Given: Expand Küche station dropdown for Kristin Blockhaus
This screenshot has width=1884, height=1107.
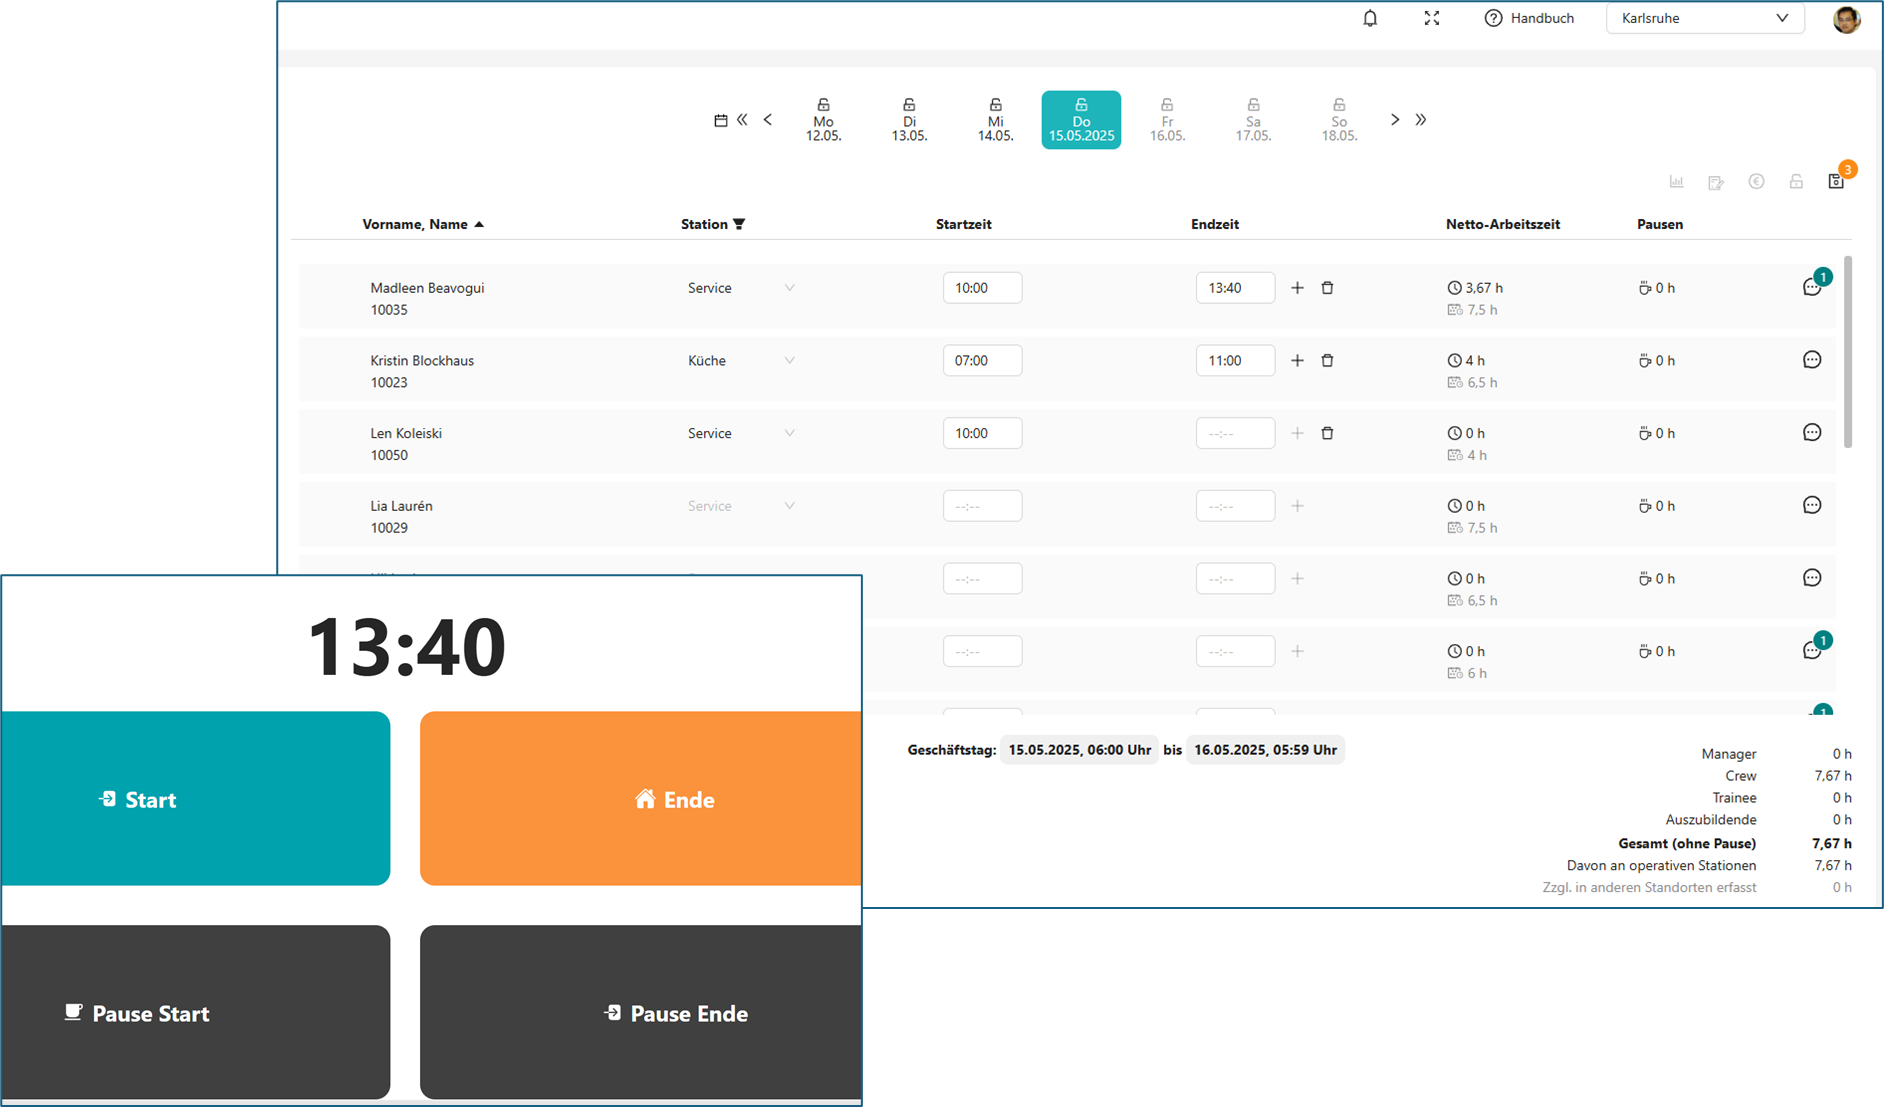Looking at the screenshot, I should (x=789, y=361).
